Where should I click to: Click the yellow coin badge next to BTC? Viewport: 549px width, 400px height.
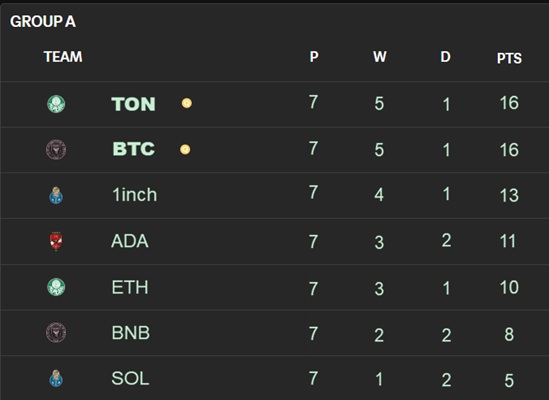tap(185, 149)
